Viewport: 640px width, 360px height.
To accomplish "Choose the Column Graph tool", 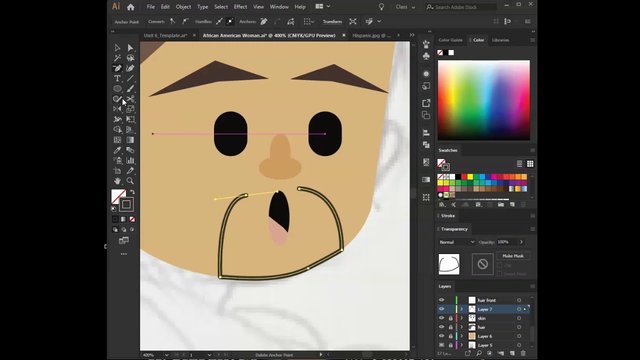I will 130,160.
